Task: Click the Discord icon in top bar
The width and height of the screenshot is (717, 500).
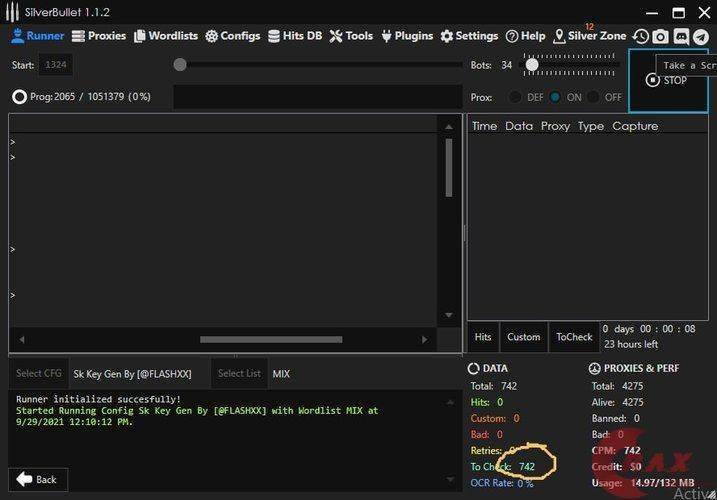Action: point(681,36)
